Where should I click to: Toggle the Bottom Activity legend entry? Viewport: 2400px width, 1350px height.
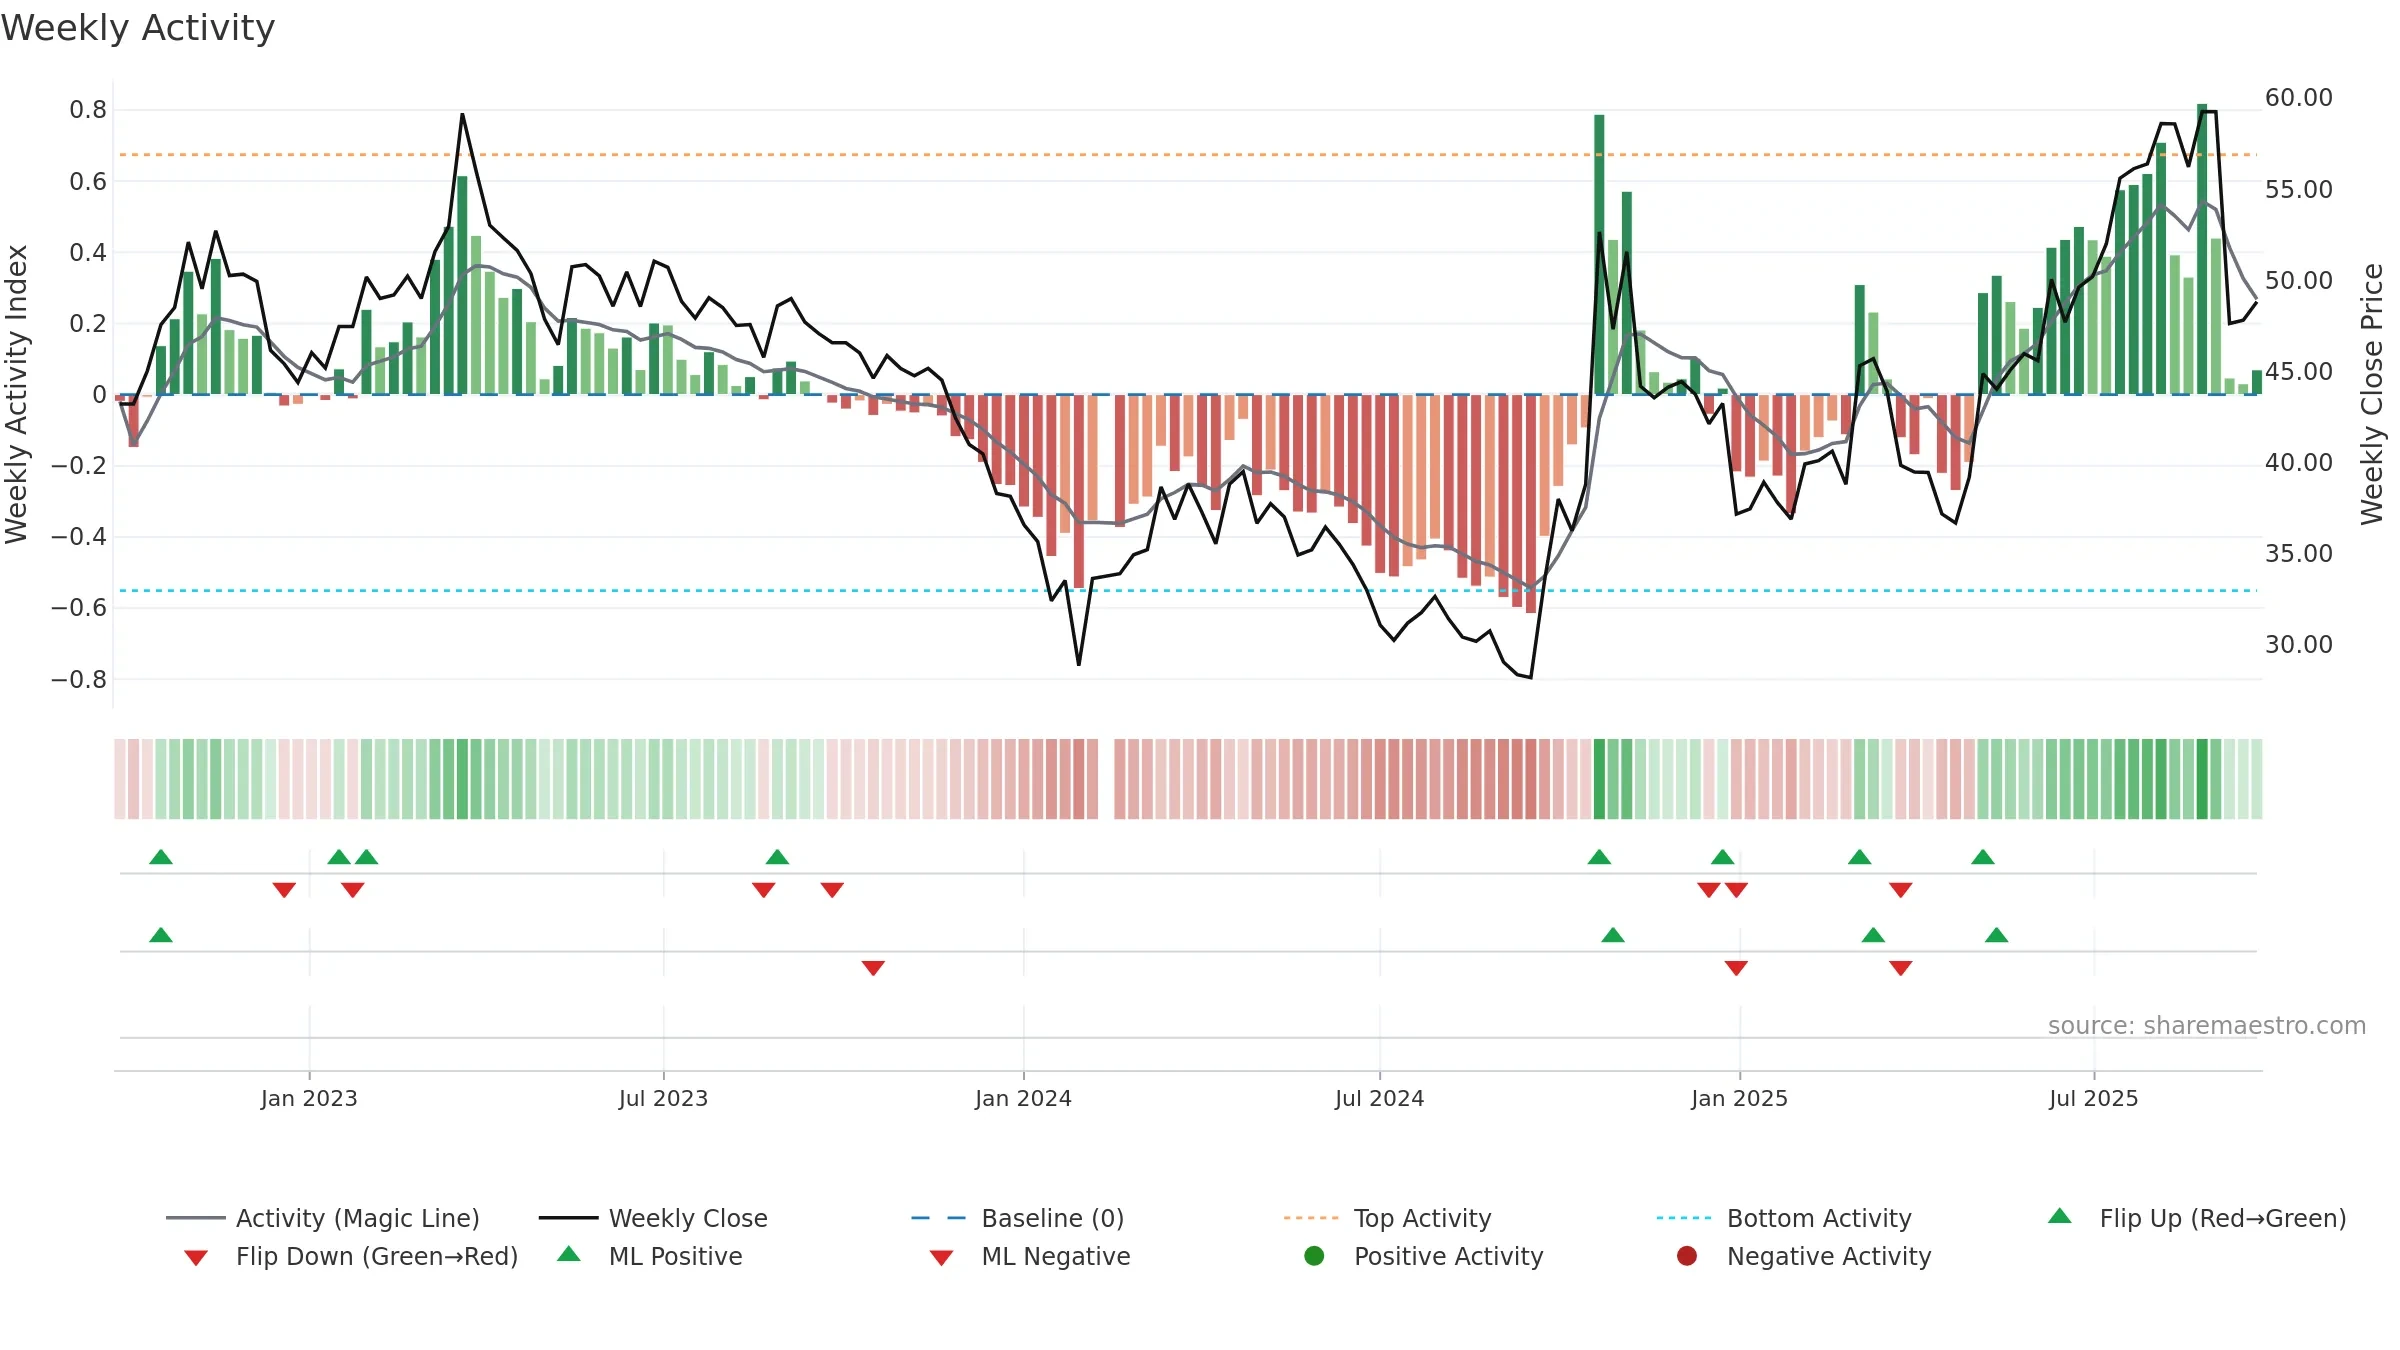(1784, 1218)
